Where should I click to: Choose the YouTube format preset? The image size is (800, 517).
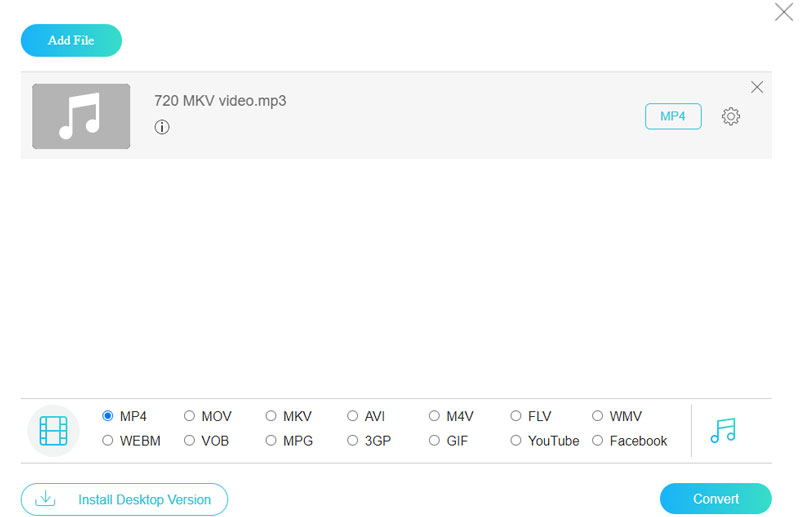coord(516,441)
